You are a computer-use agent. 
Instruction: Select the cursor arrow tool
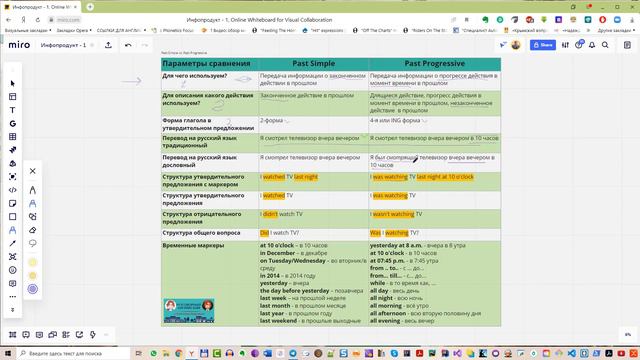[x=13, y=83]
